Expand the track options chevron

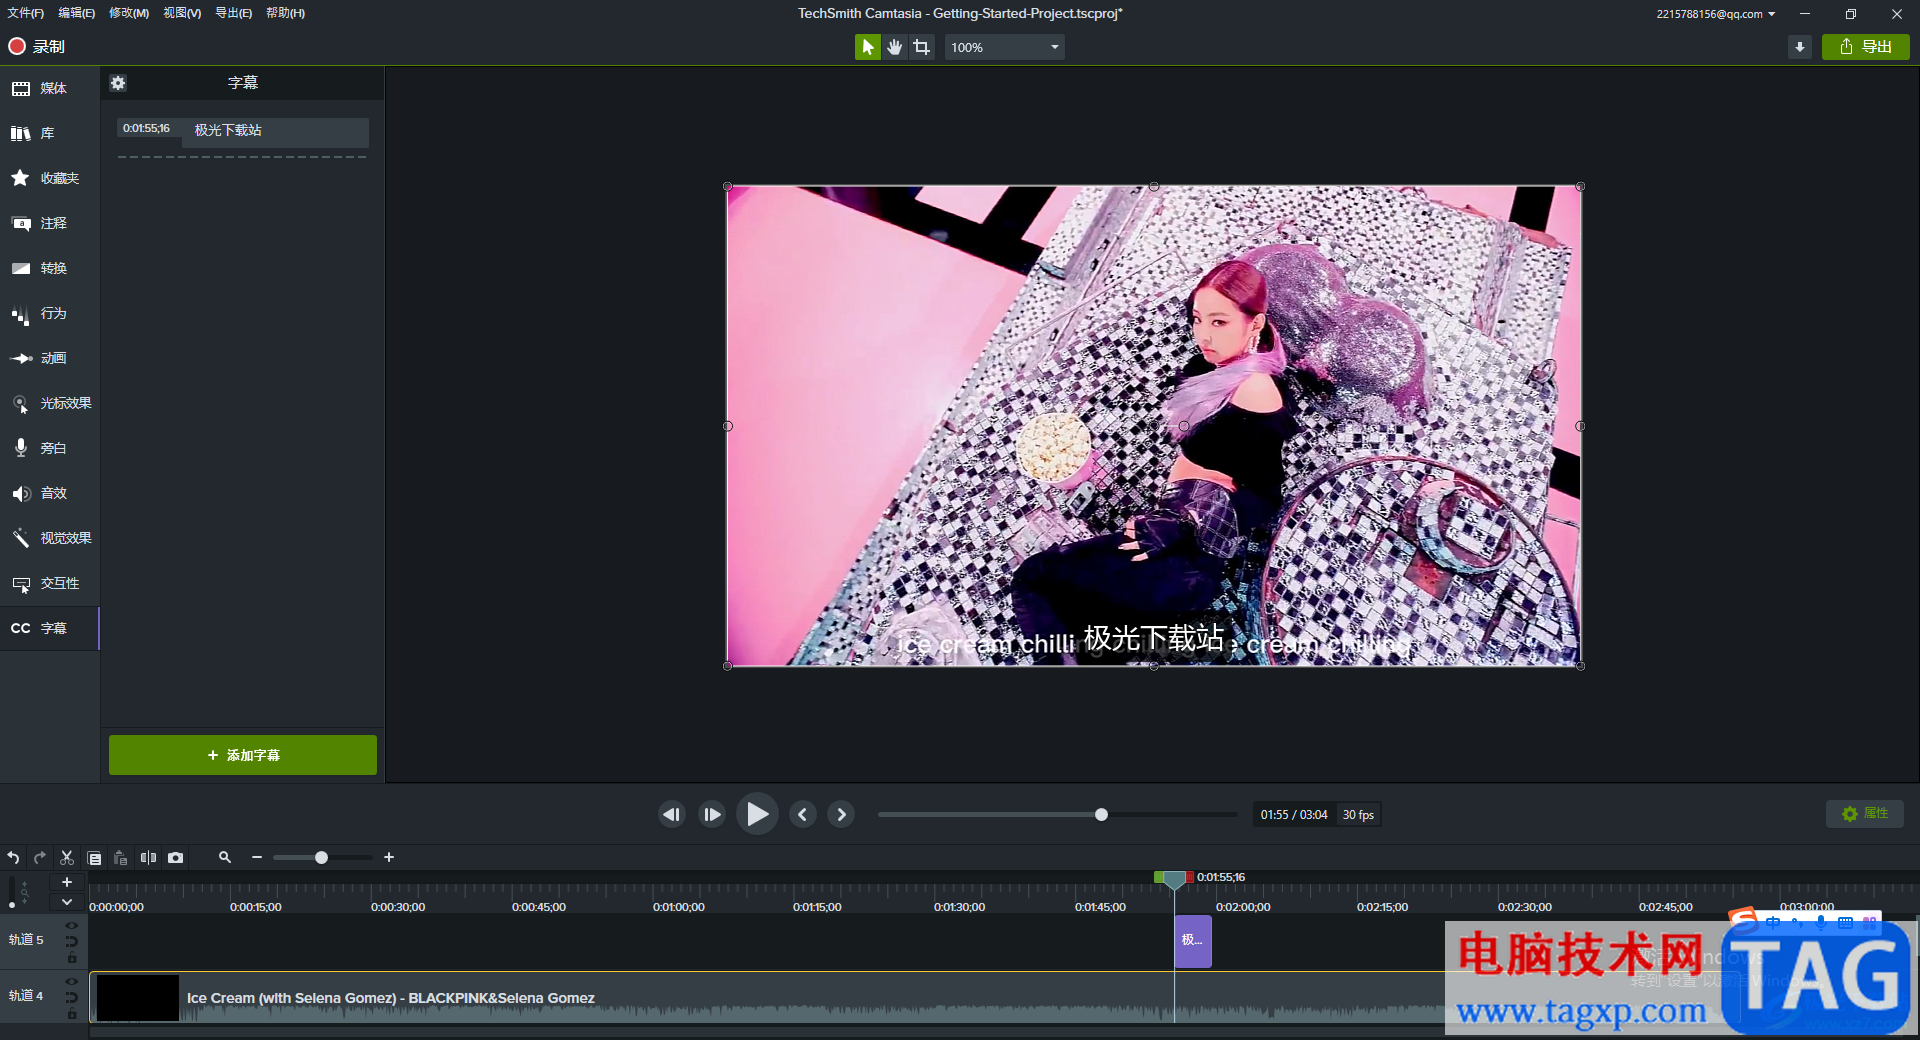point(67,902)
